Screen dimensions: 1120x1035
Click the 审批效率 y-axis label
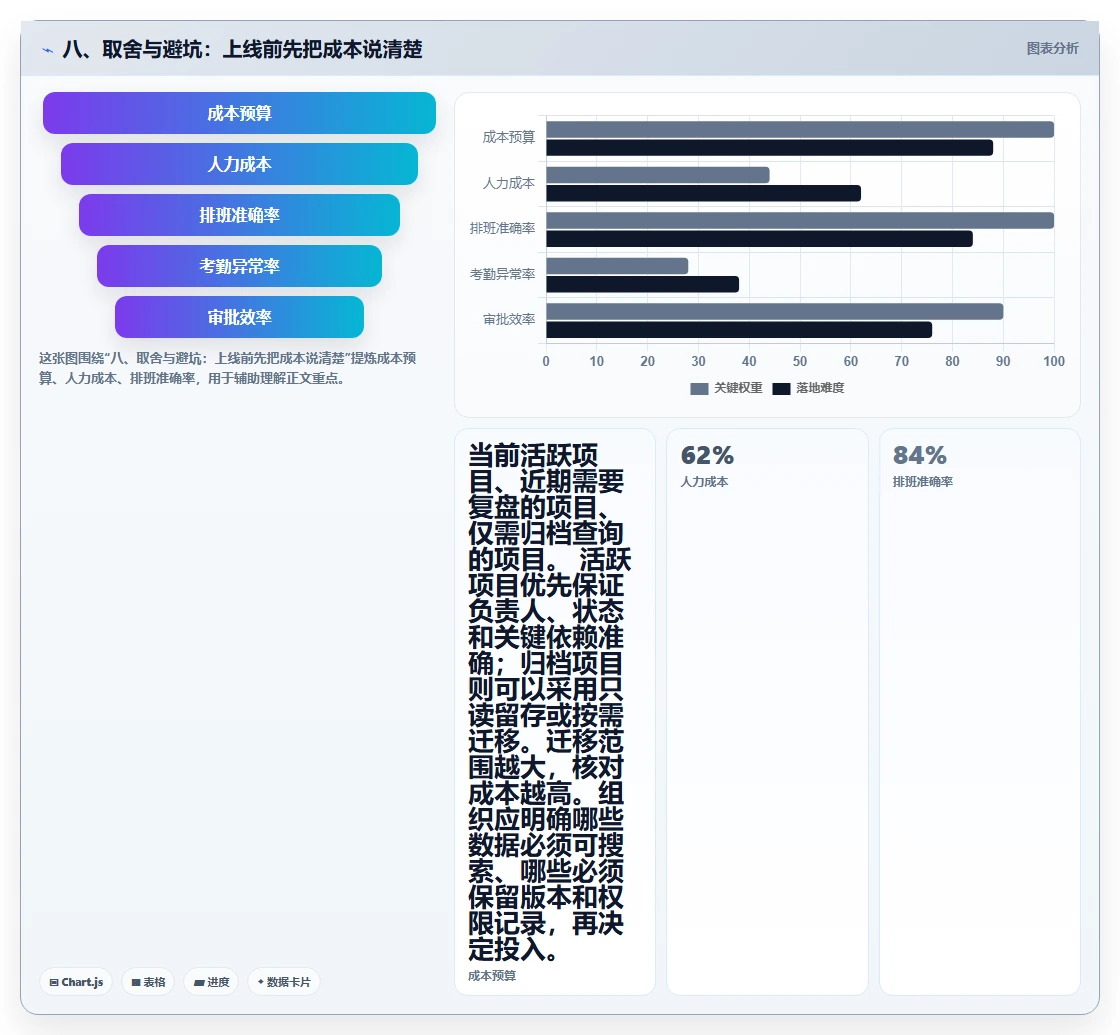(x=509, y=319)
